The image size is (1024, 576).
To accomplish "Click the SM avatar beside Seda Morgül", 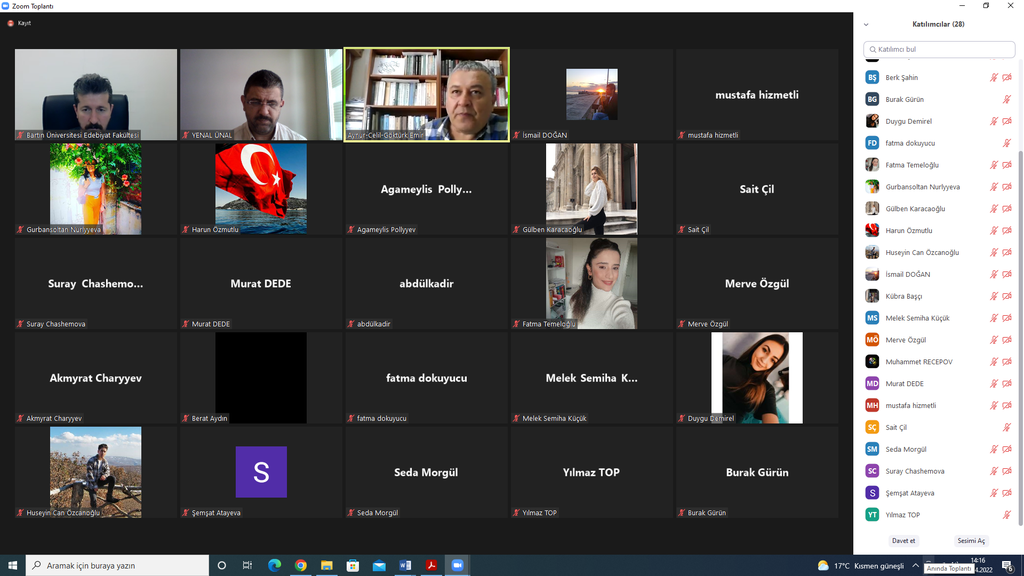I will (872, 449).
